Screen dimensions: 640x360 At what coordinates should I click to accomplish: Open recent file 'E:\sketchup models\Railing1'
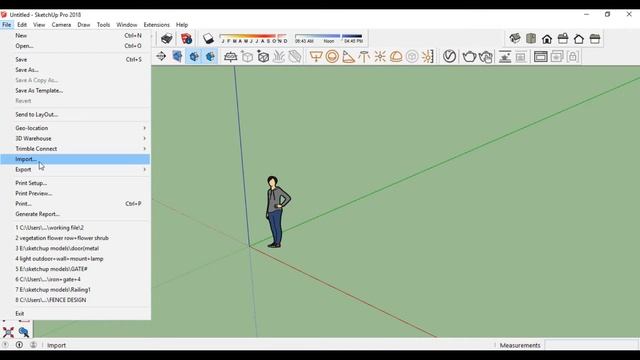pyautogui.click(x=75, y=290)
